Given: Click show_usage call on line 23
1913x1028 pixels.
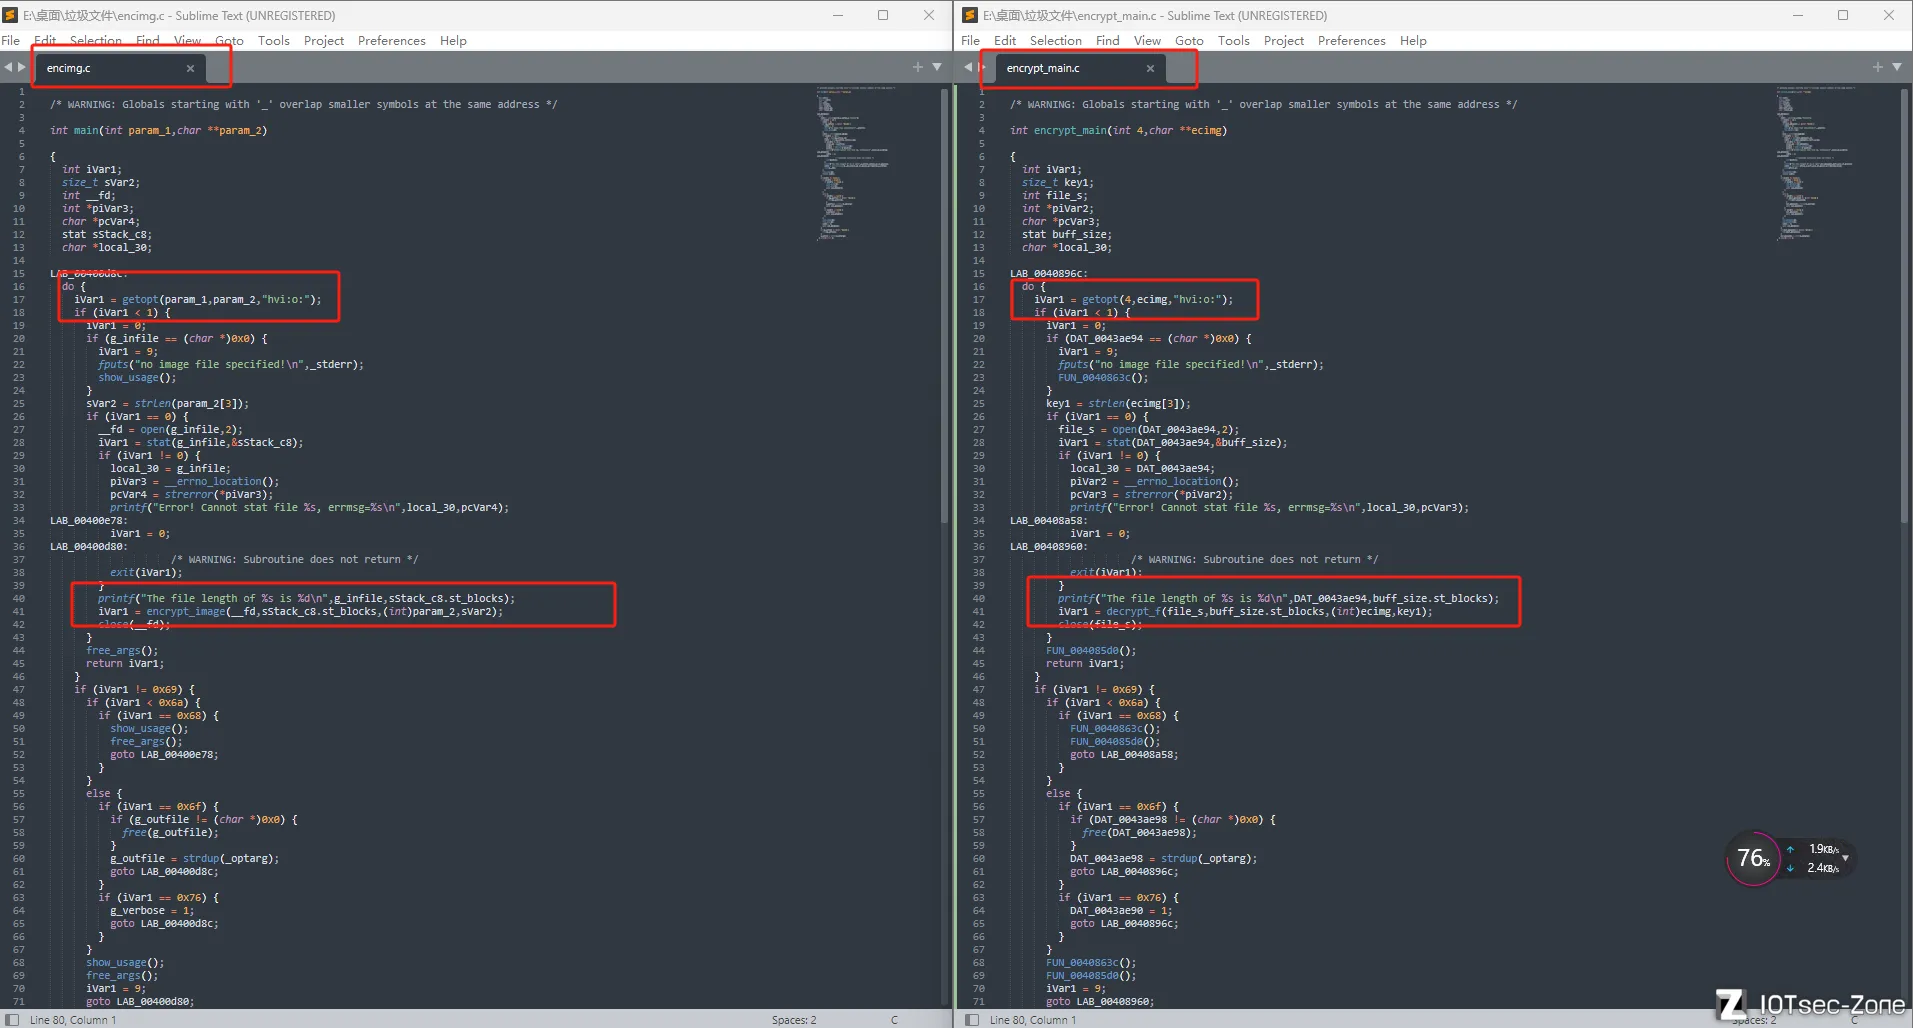Looking at the screenshot, I should point(137,377).
